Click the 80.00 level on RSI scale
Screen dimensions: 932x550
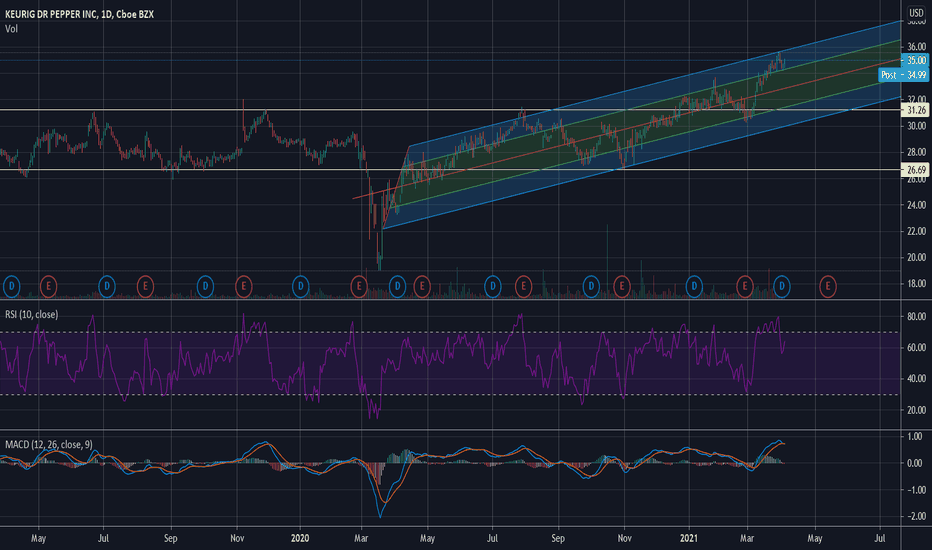916,316
